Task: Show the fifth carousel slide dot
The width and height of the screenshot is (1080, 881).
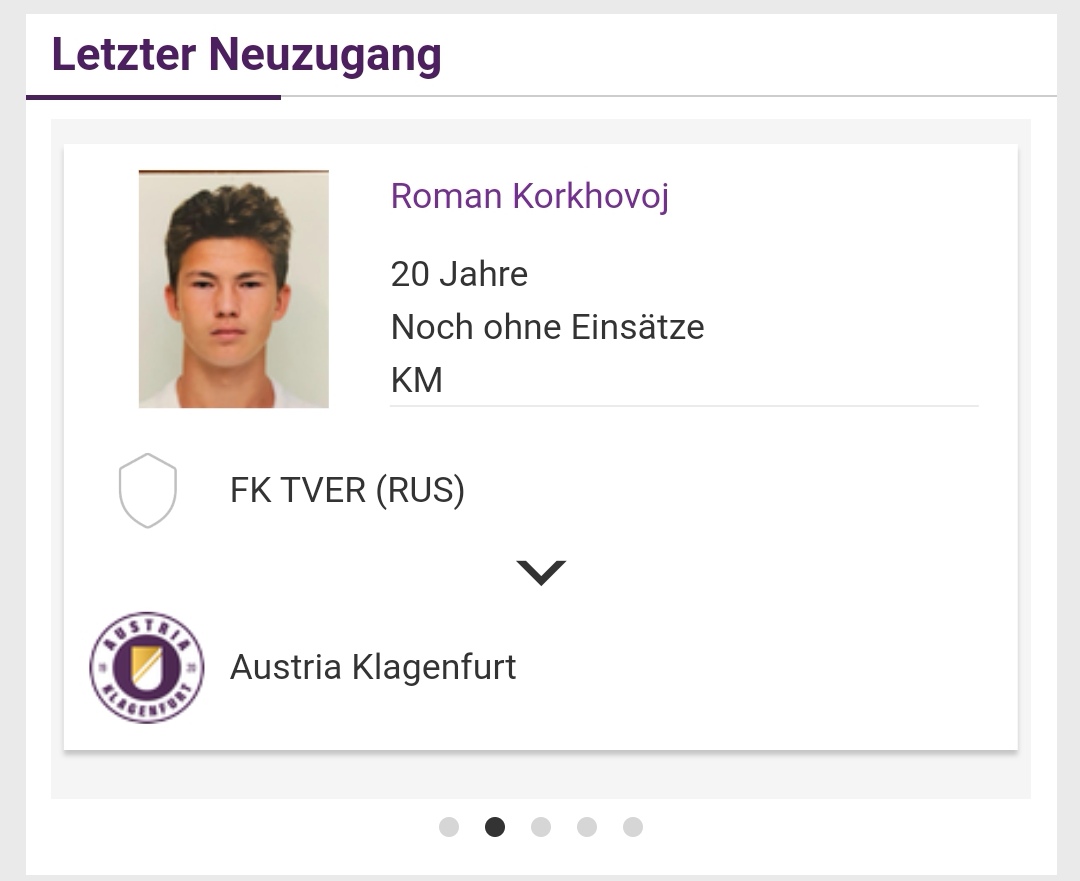Action: coord(633,827)
